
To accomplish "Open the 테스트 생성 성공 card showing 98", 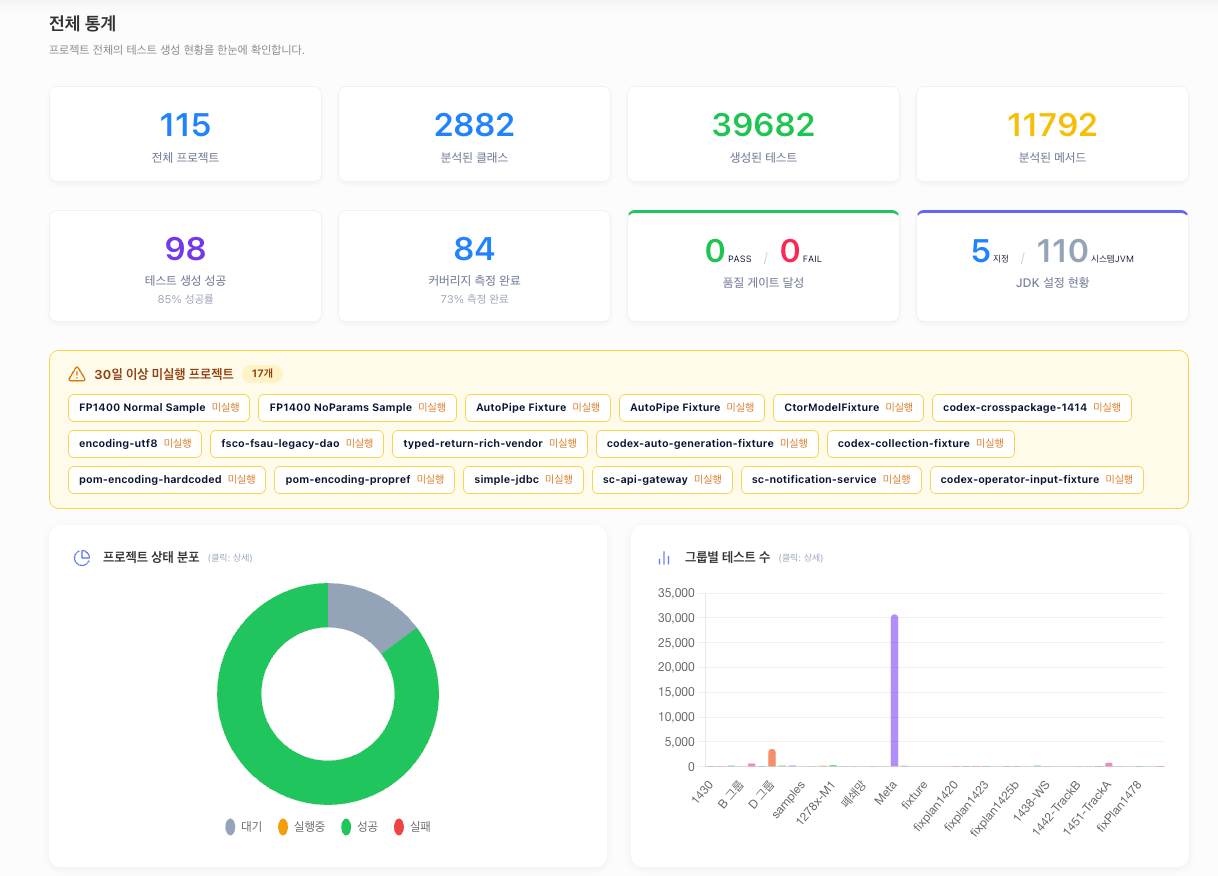I will [185, 266].
